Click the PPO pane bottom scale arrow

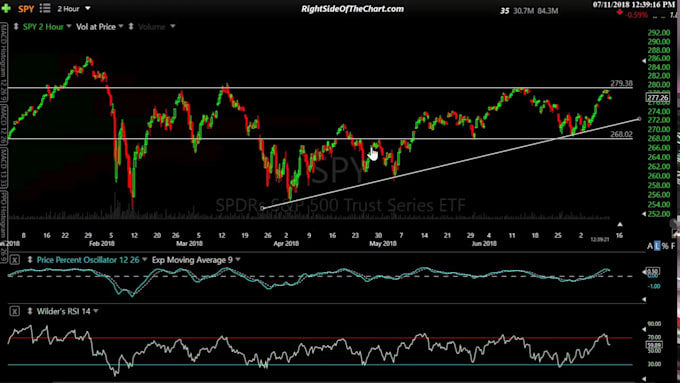click(644, 299)
